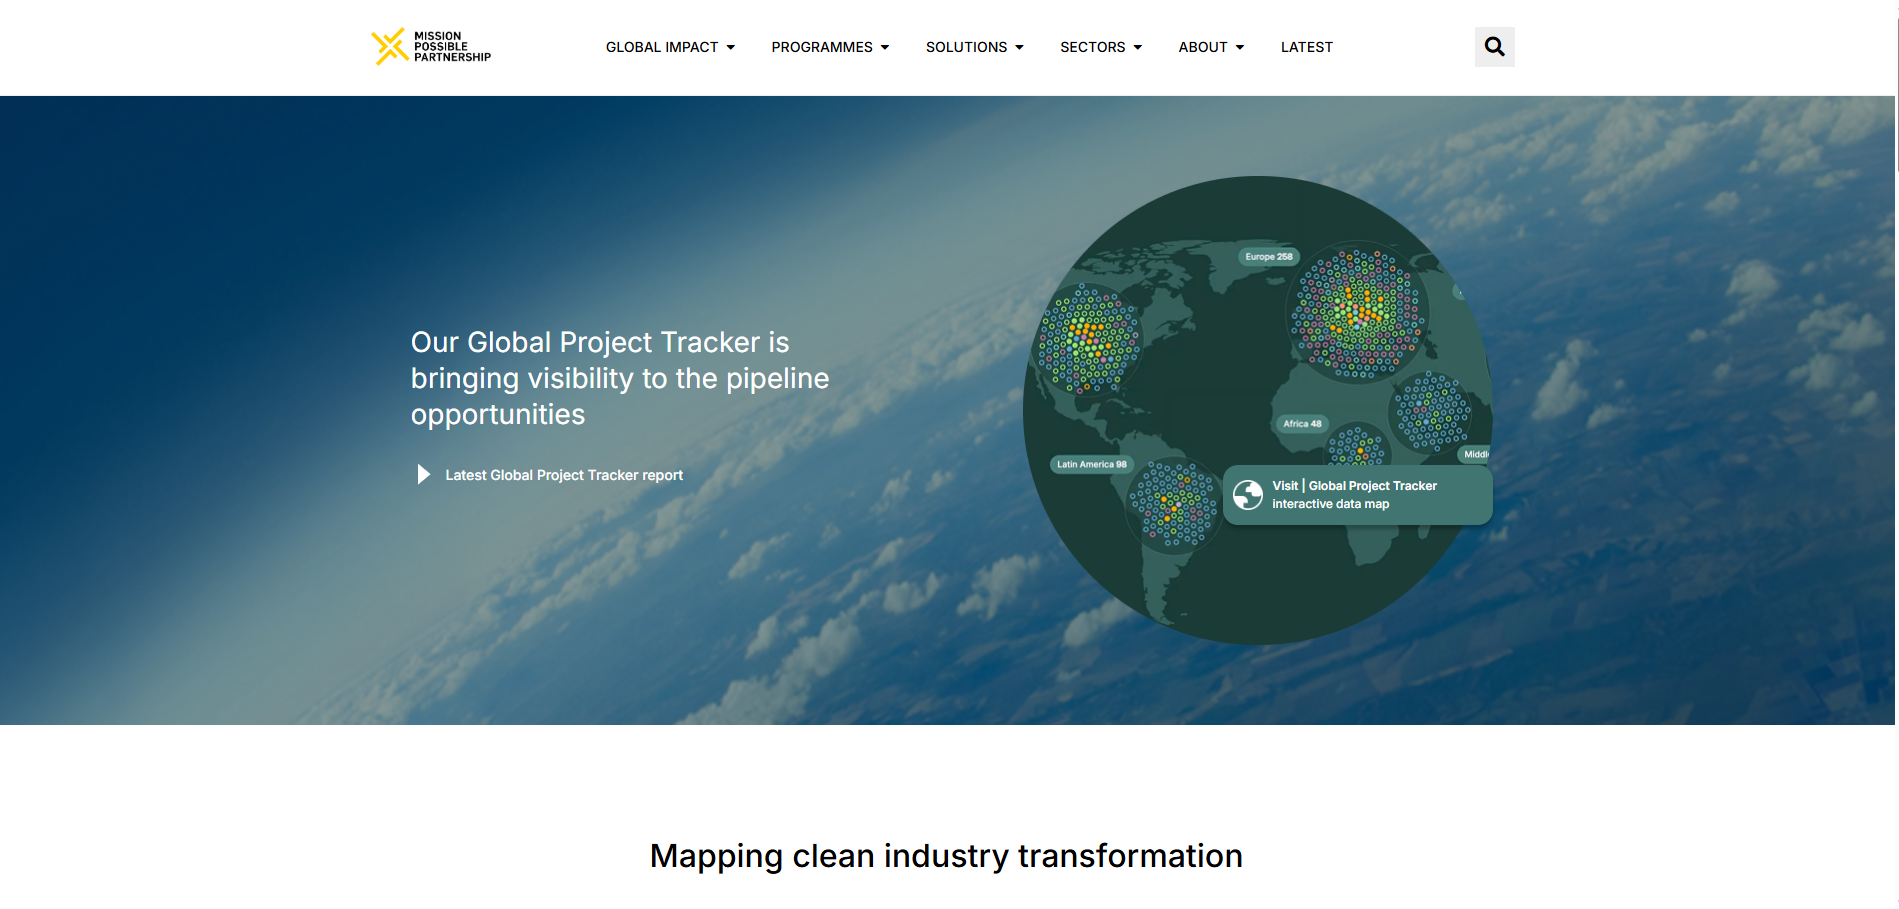The width and height of the screenshot is (1899, 909).
Task: Click the Europe project dot cluster
Action: pyautogui.click(x=1357, y=313)
